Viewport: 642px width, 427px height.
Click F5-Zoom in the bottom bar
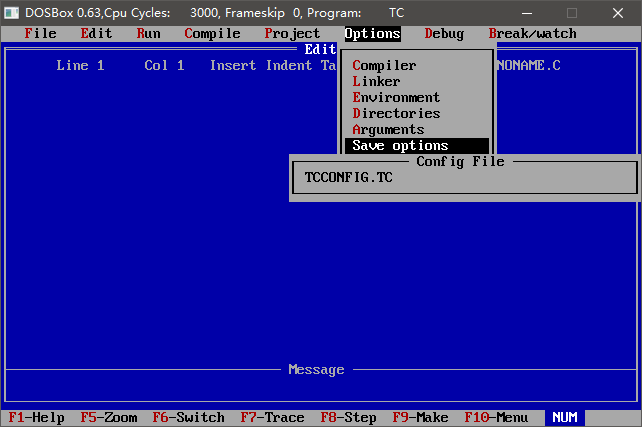tap(109, 418)
